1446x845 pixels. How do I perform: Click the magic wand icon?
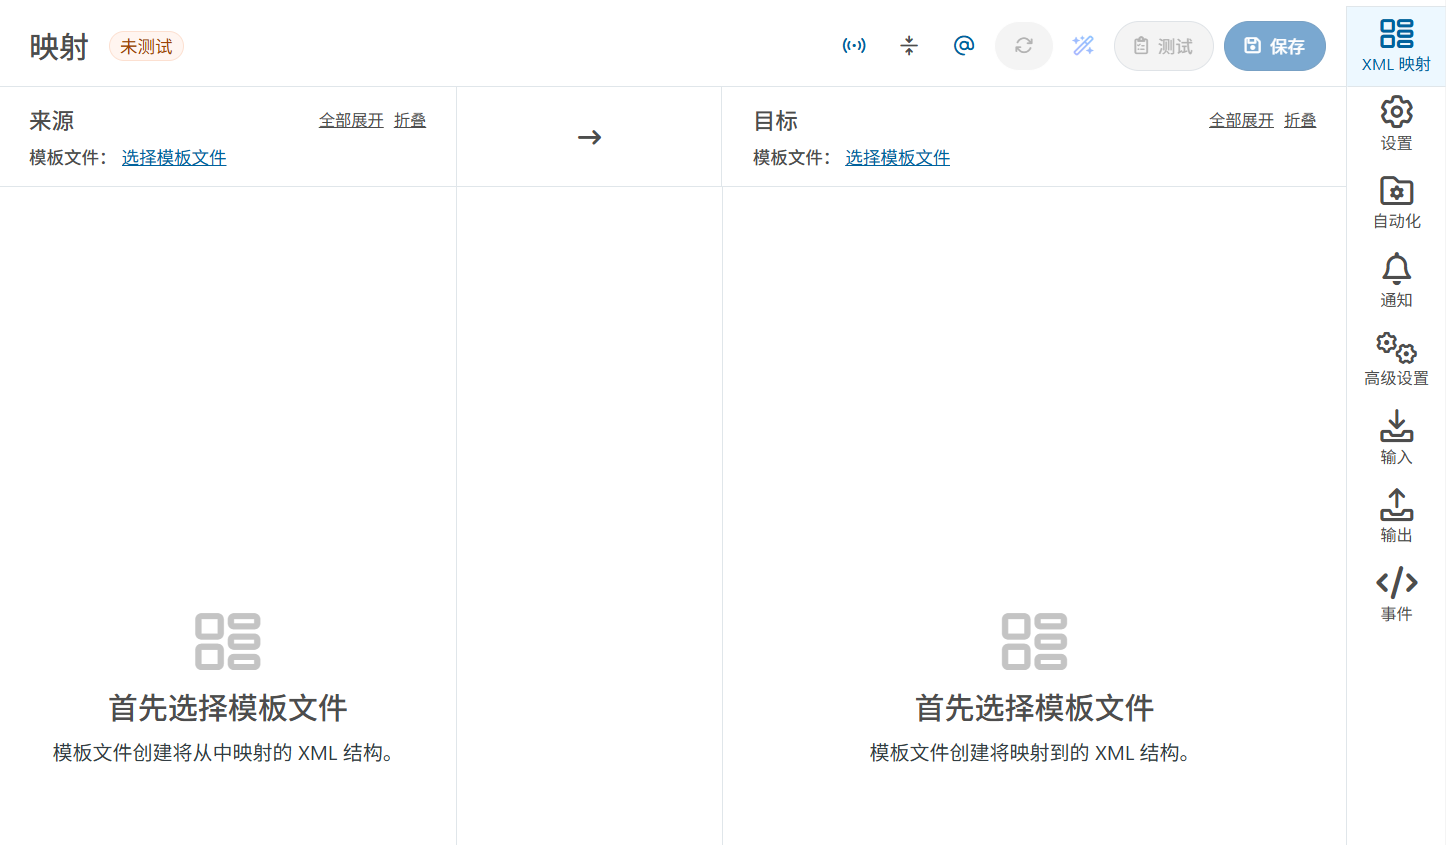pyautogui.click(x=1083, y=46)
